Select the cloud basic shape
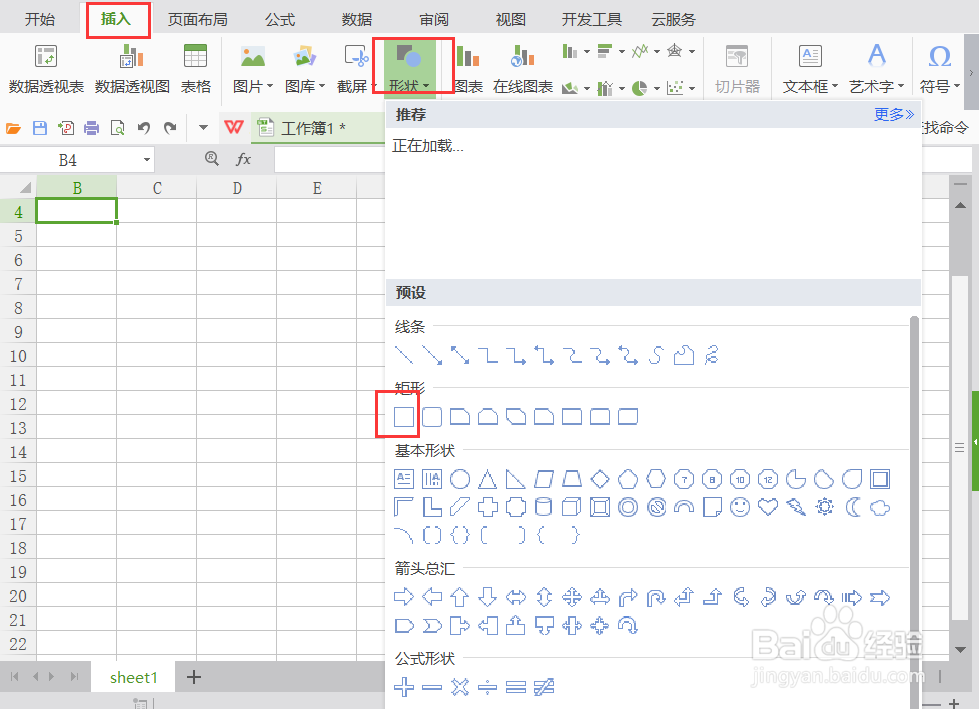979x709 pixels. [x=880, y=507]
